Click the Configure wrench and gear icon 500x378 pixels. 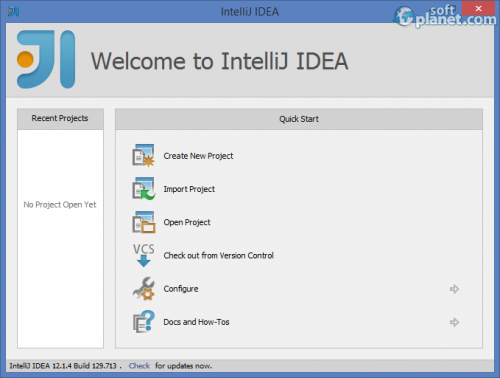(144, 289)
